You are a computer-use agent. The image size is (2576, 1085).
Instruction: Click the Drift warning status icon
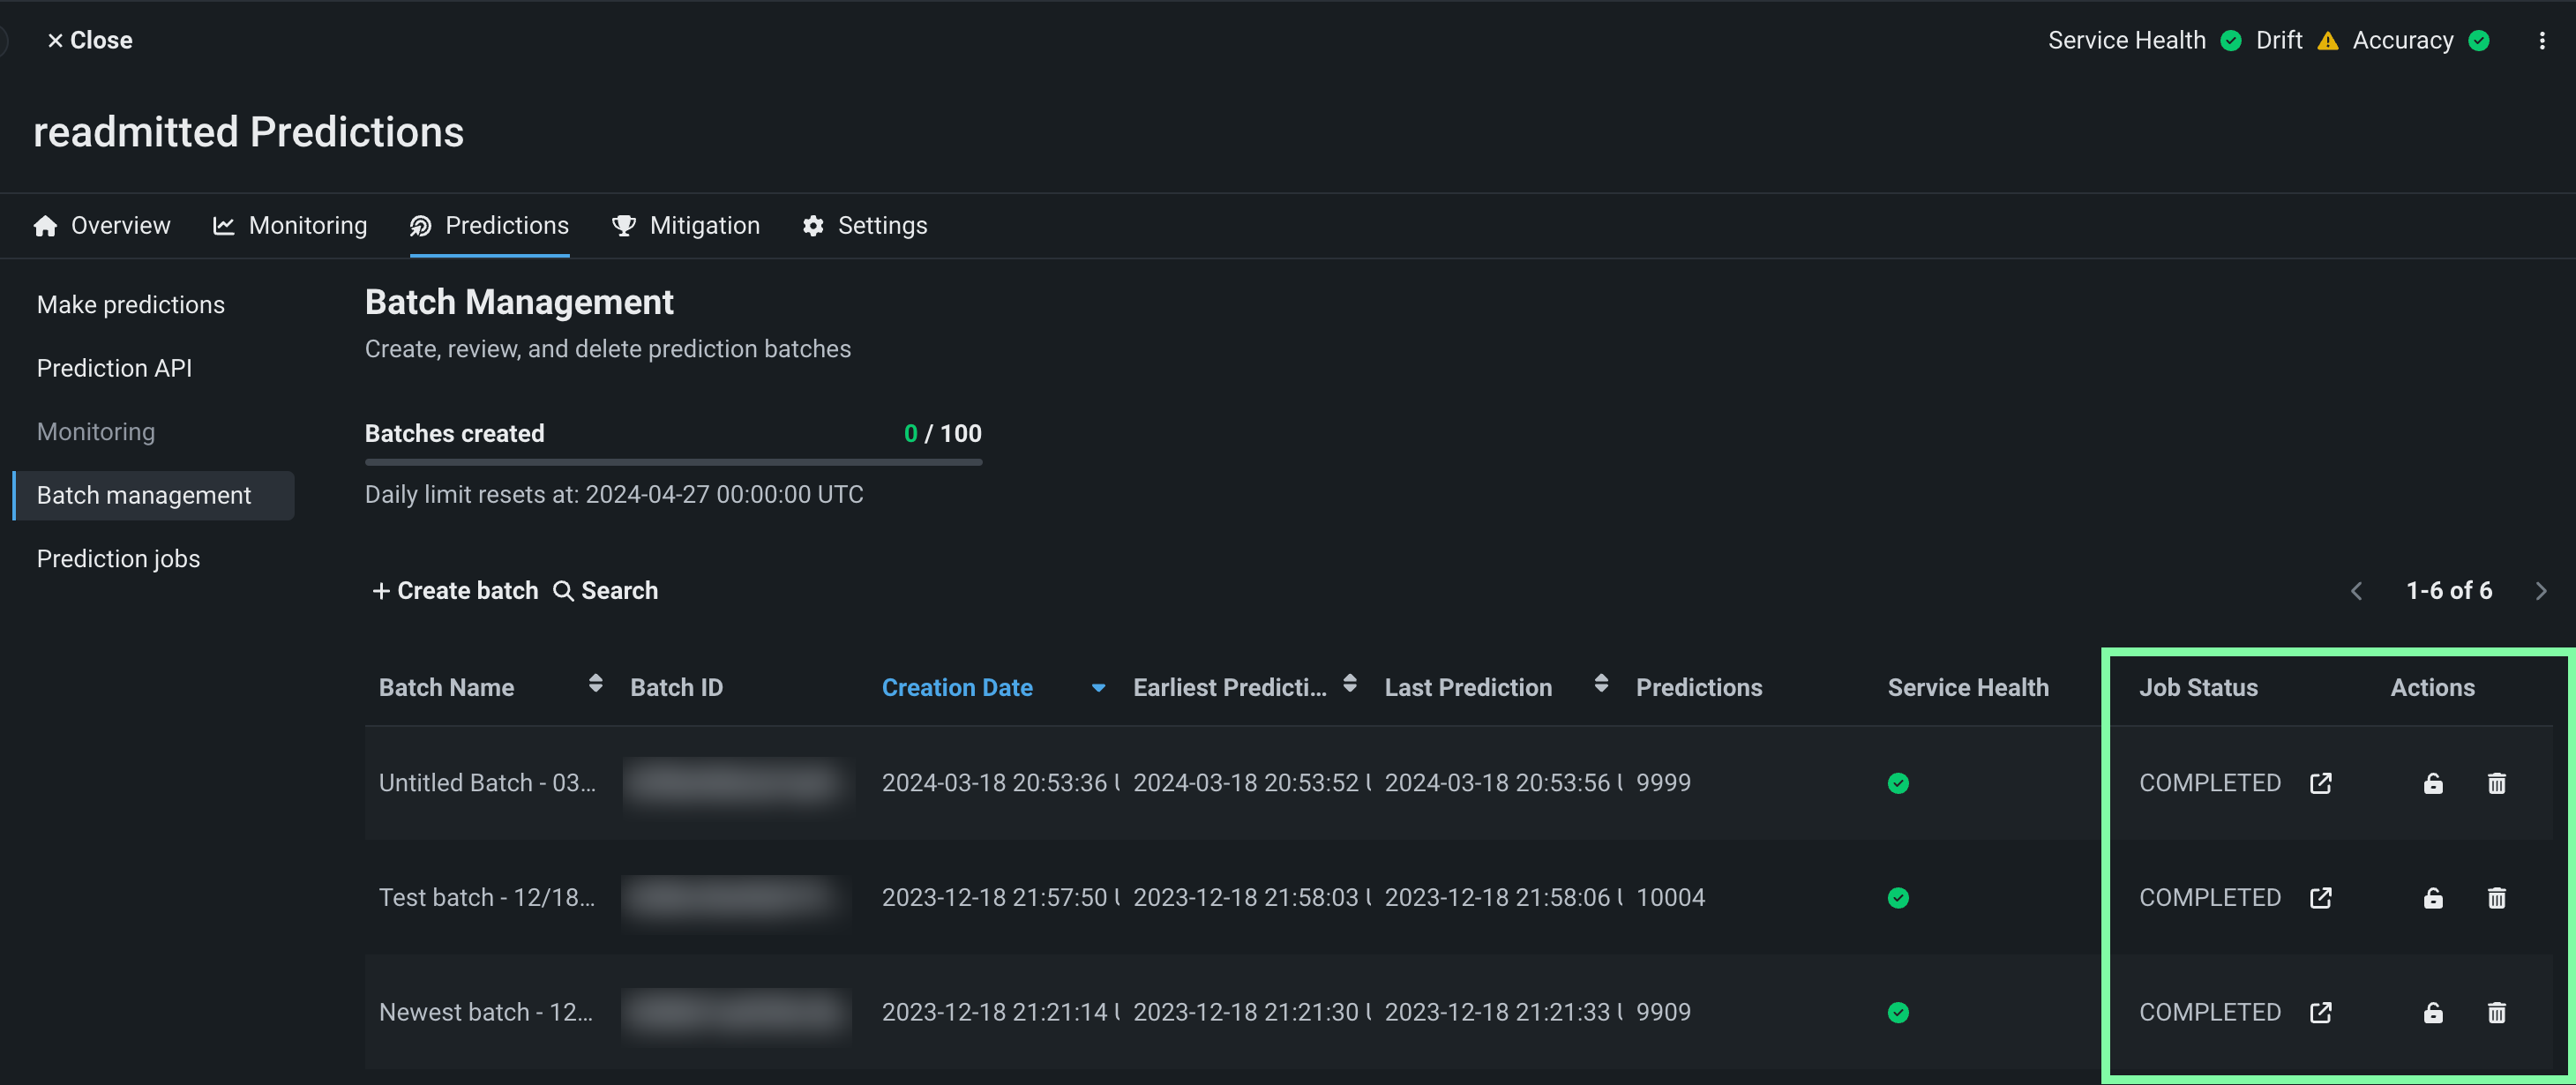(2327, 41)
